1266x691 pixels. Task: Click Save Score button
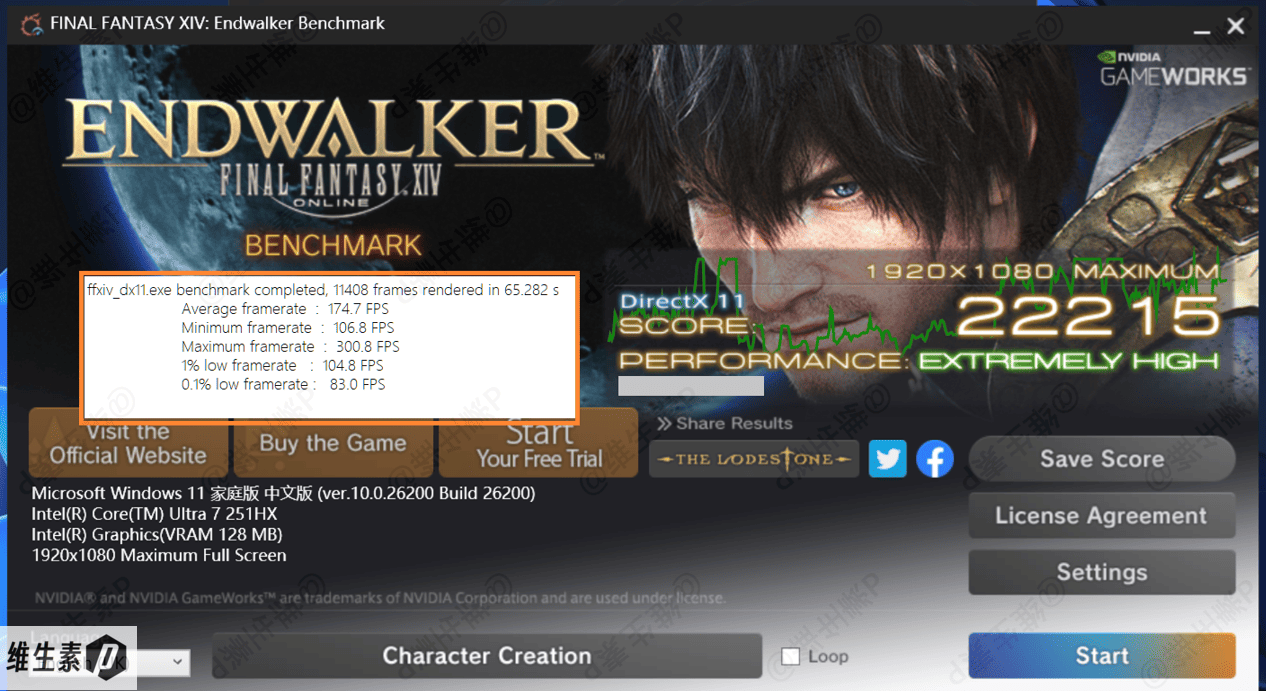(x=1102, y=459)
